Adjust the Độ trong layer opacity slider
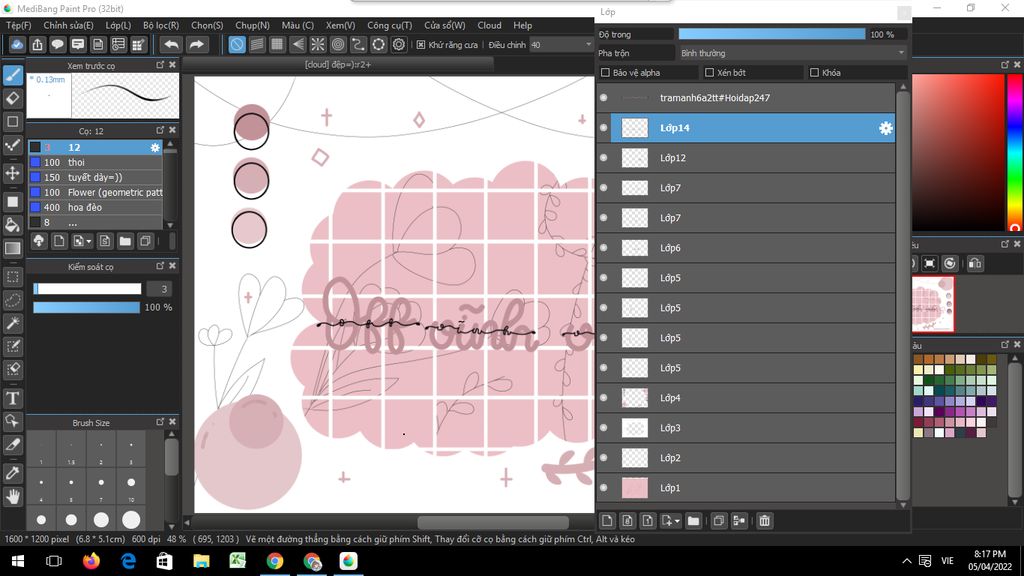Viewport: 1024px width, 576px height. pyautogui.click(x=772, y=34)
